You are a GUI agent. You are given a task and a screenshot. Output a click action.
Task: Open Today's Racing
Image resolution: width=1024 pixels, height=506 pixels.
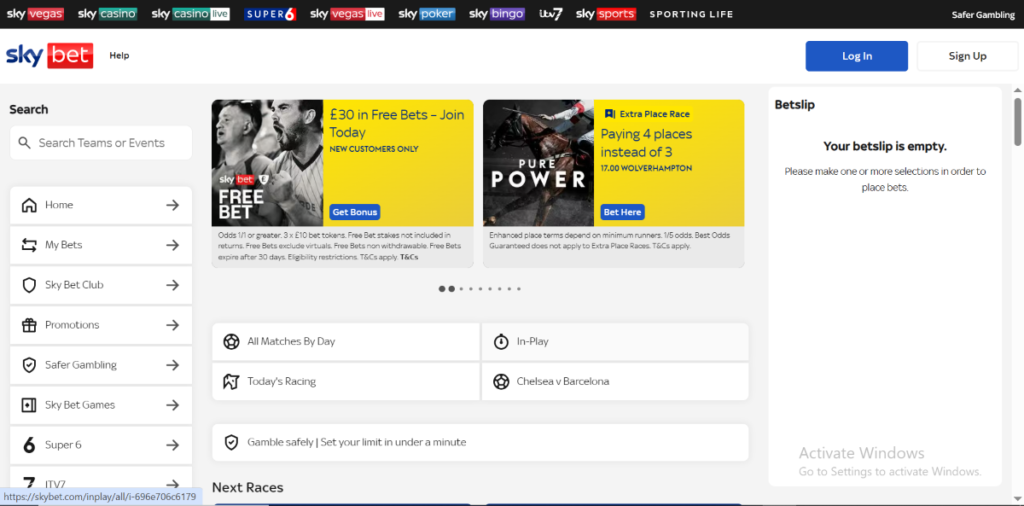[345, 381]
